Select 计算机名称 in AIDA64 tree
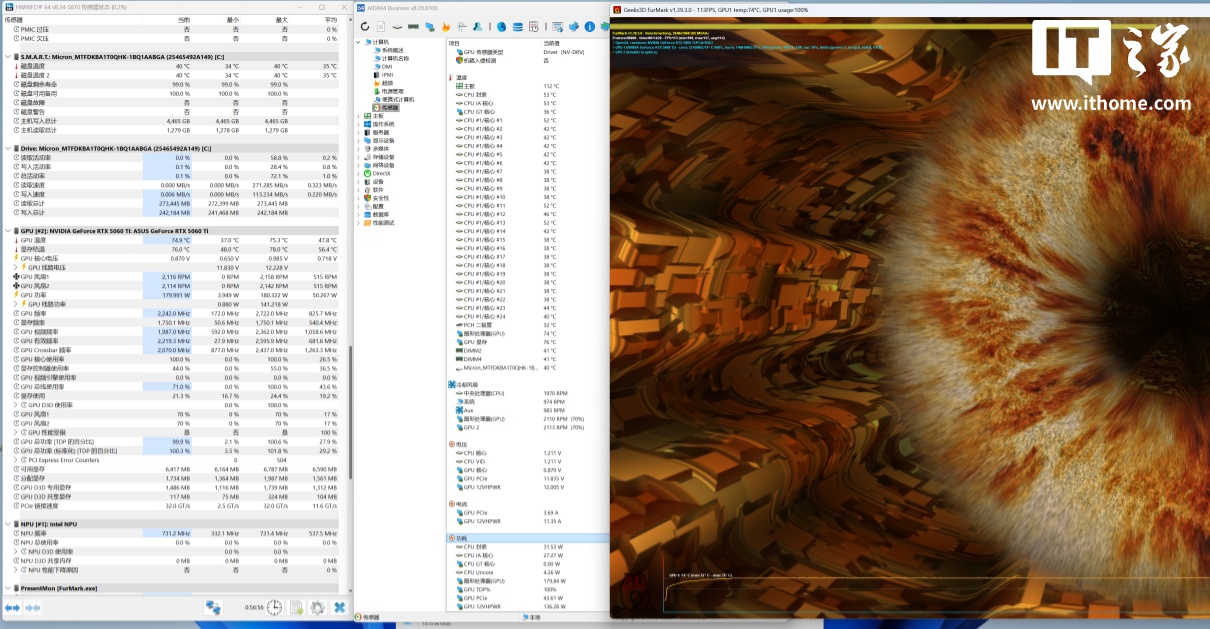This screenshot has height=629, width=1210. 394,58
